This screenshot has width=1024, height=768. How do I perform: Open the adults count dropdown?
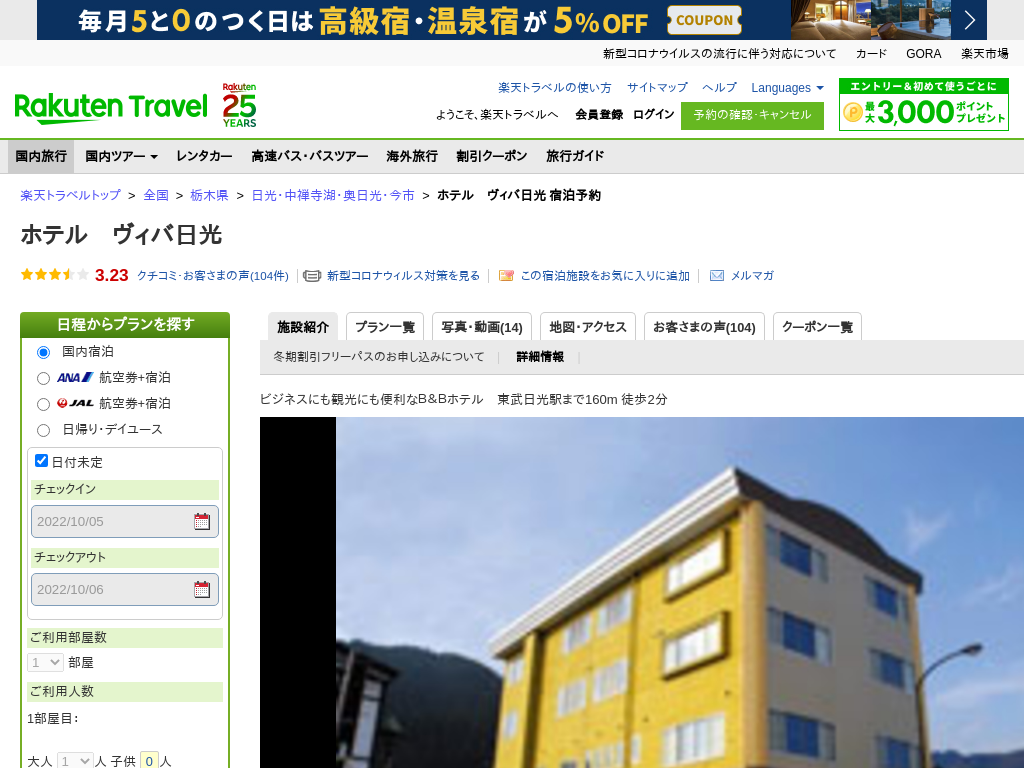75,761
